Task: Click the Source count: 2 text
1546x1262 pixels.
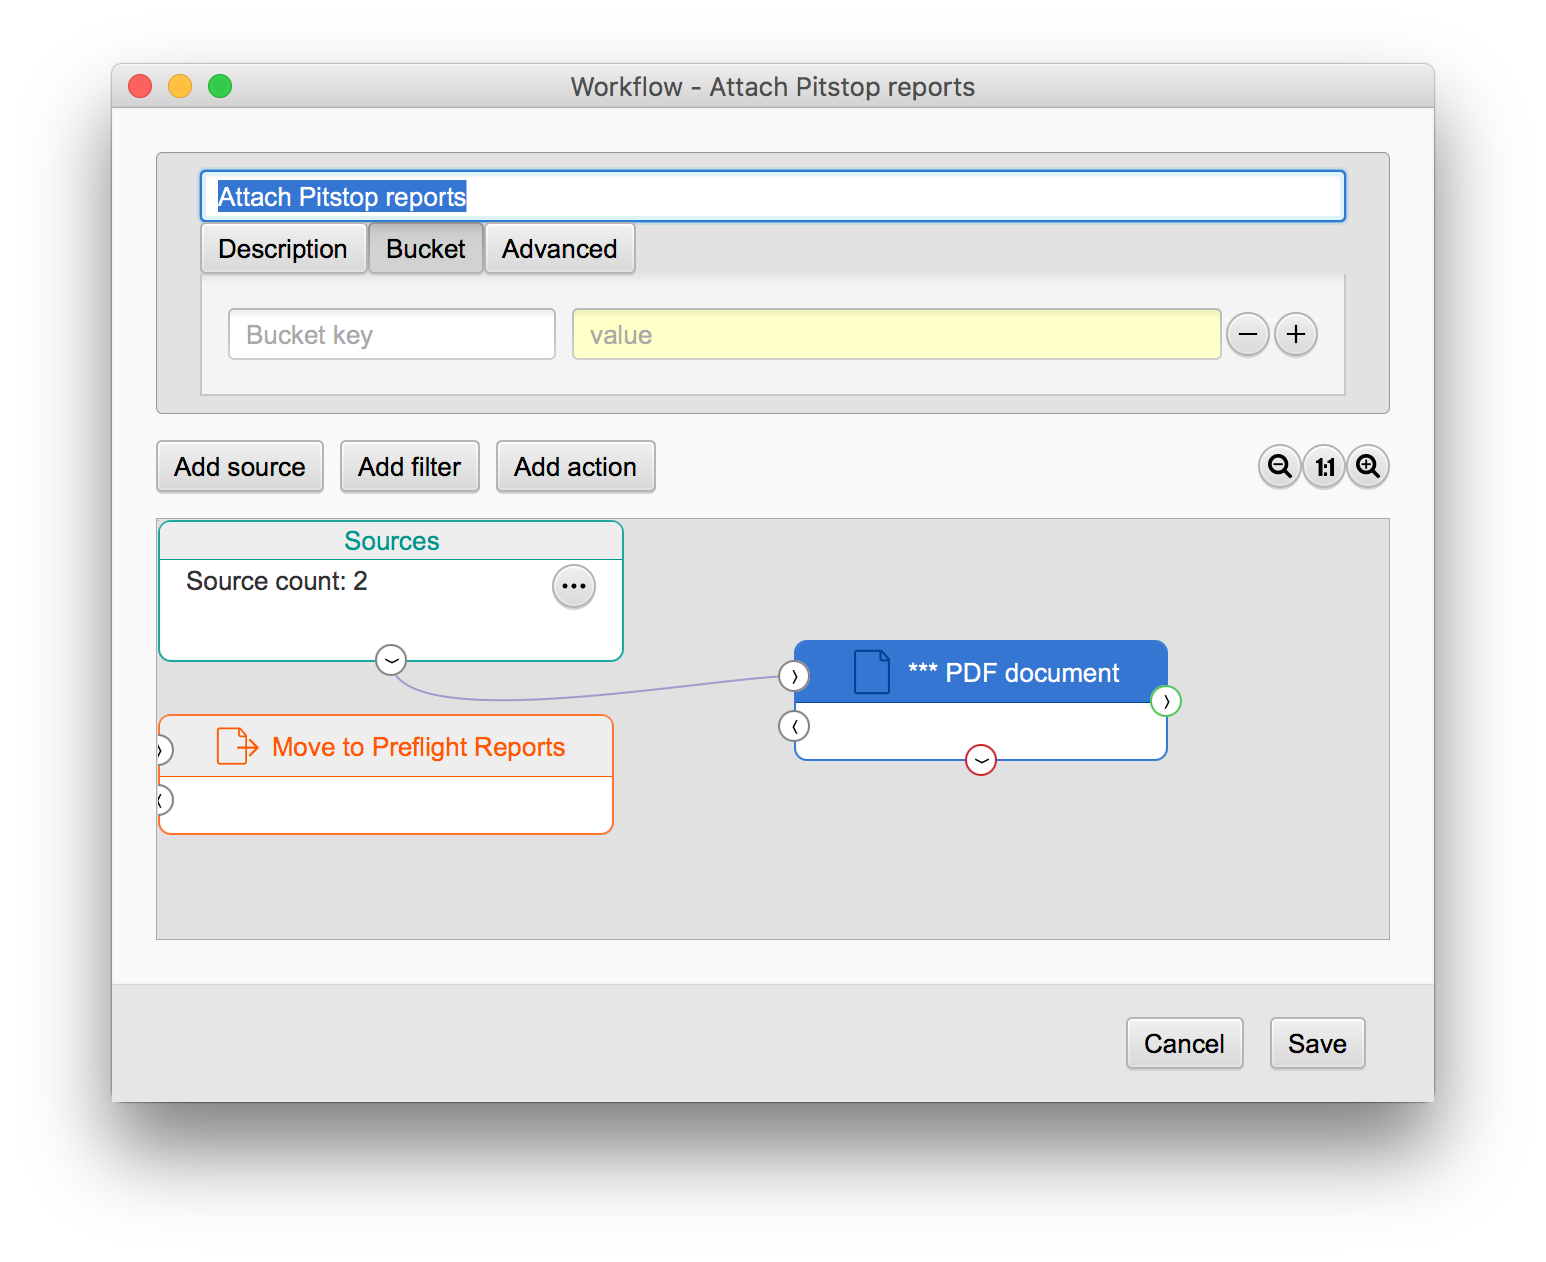Action: pos(277,581)
